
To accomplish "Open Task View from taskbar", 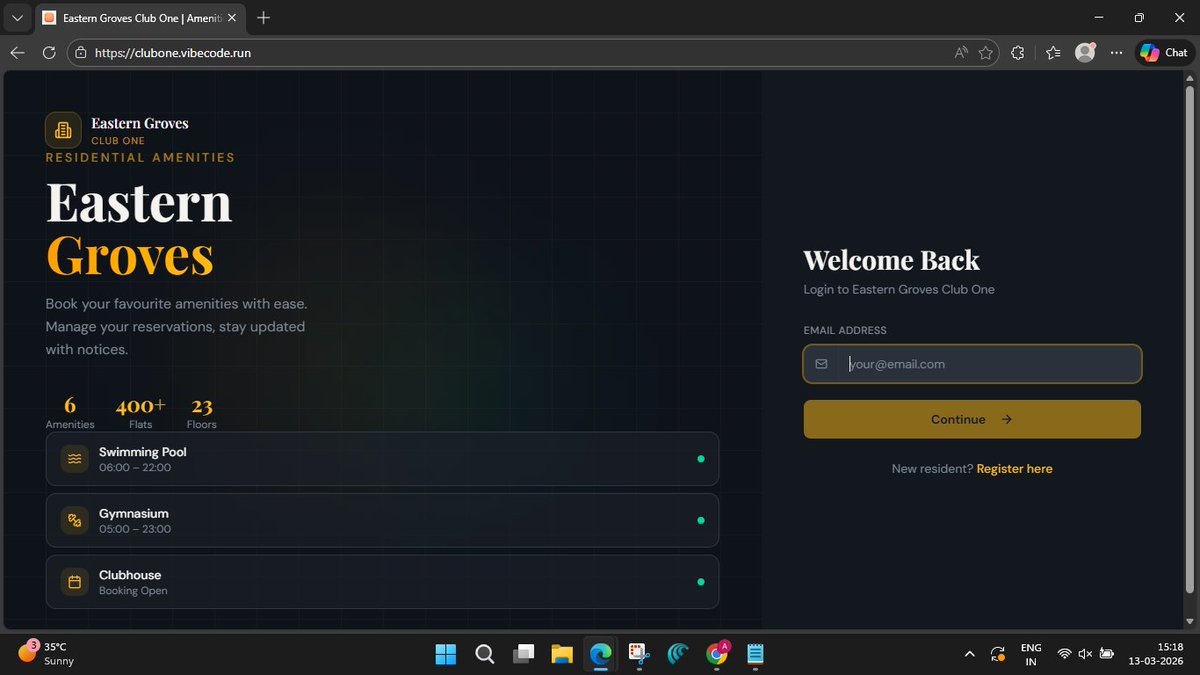I will [x=523, y=654].
